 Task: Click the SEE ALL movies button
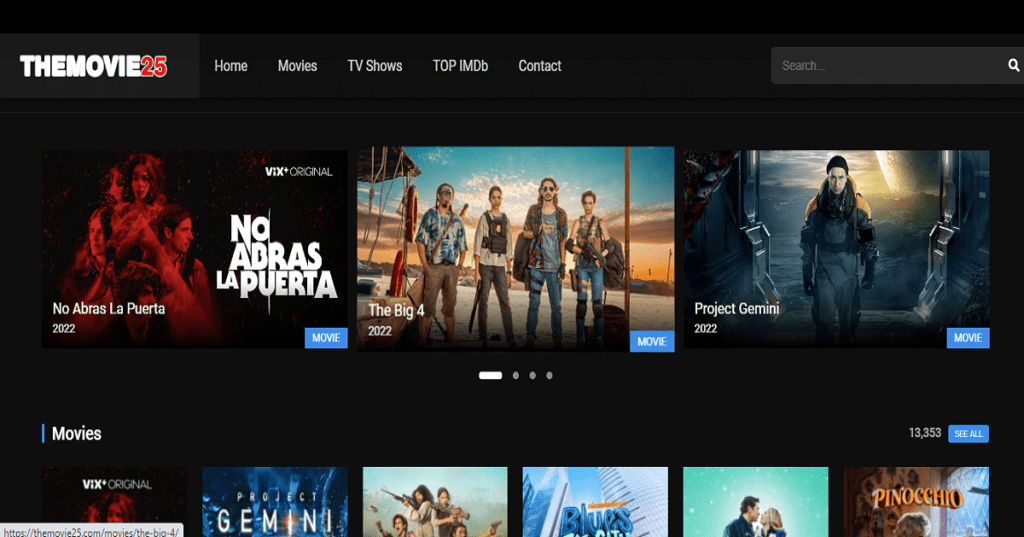pyautogui.click(x=968, y=434)
